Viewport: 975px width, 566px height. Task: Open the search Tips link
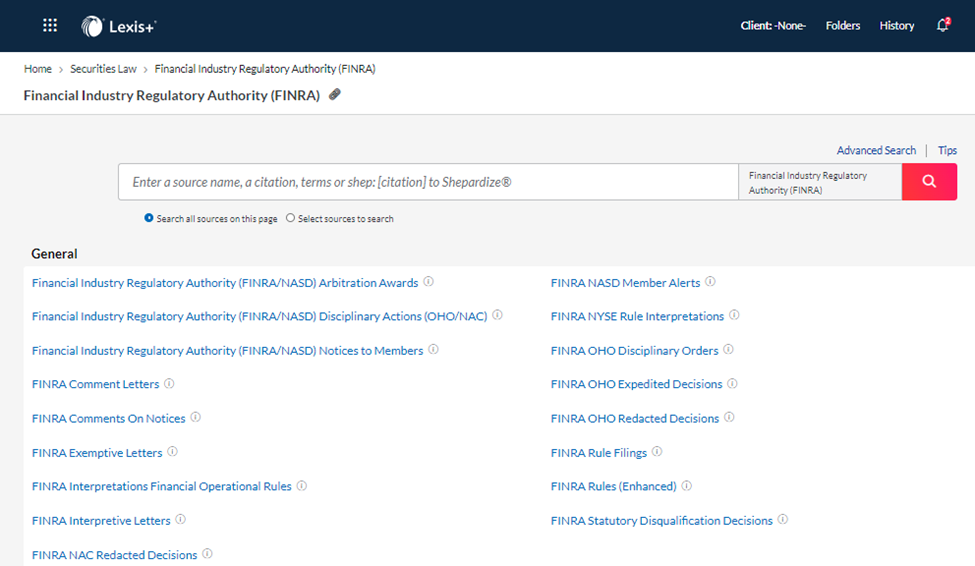click(x=947, y=151)
